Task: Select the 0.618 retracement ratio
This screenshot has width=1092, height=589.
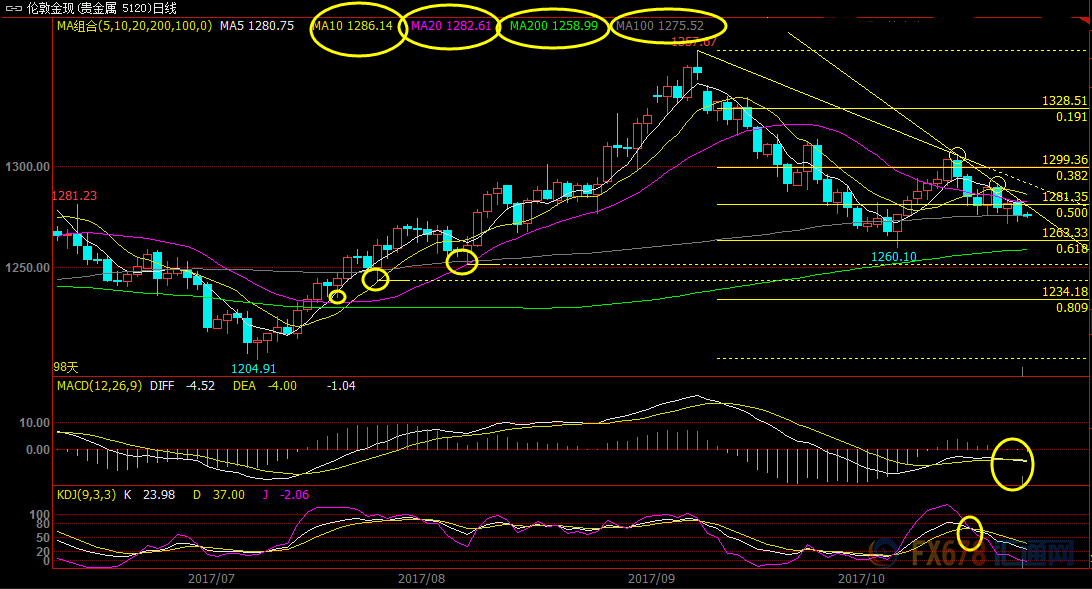Action: click(x=1071, y=249)
